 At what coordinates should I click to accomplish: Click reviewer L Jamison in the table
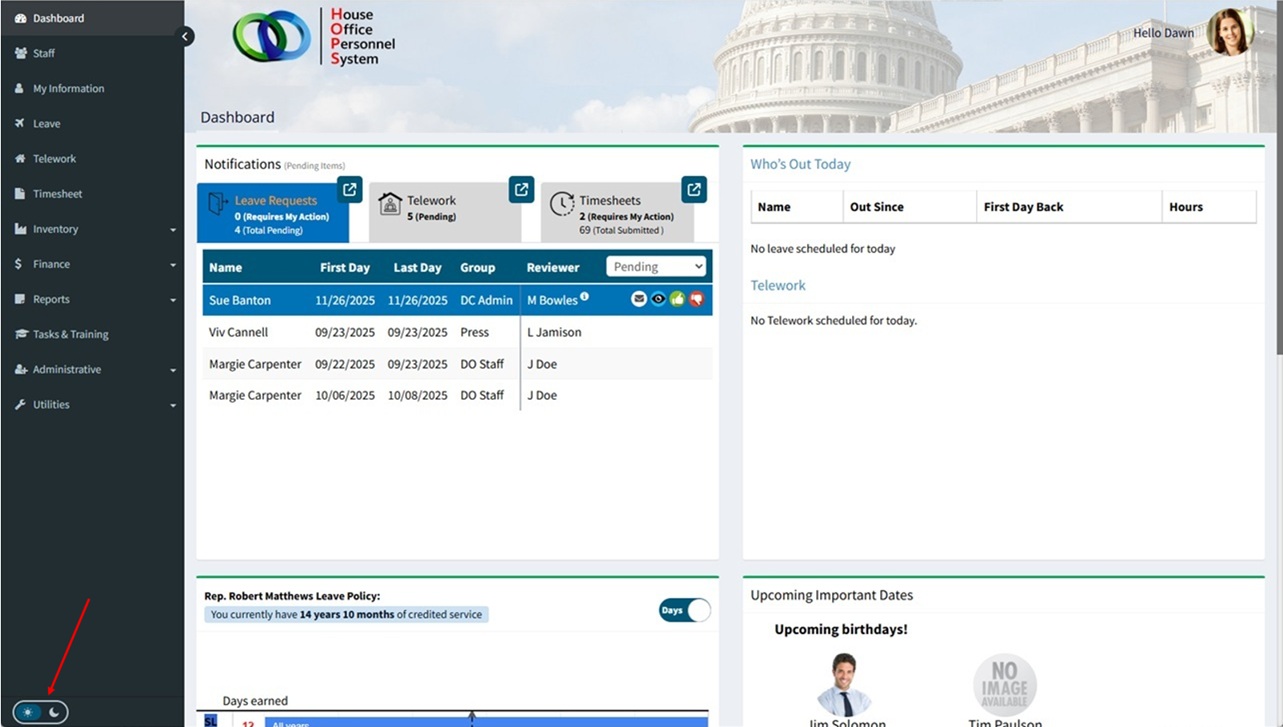click(554, 332)
